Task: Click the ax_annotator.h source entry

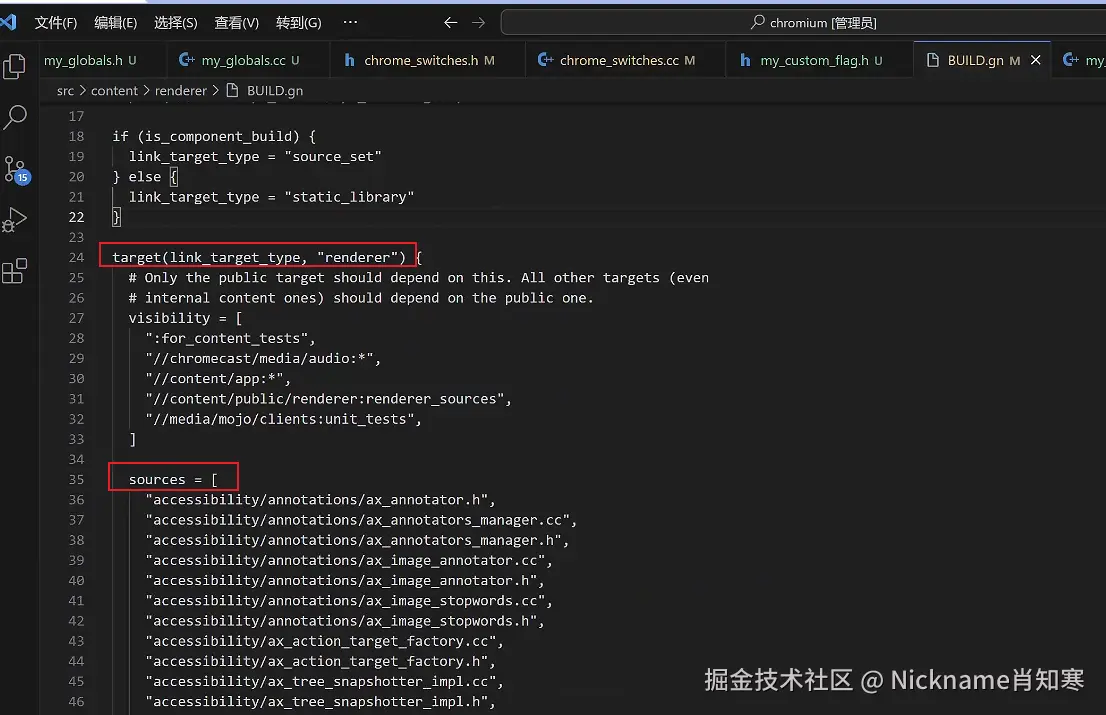Action: (320, 500)
